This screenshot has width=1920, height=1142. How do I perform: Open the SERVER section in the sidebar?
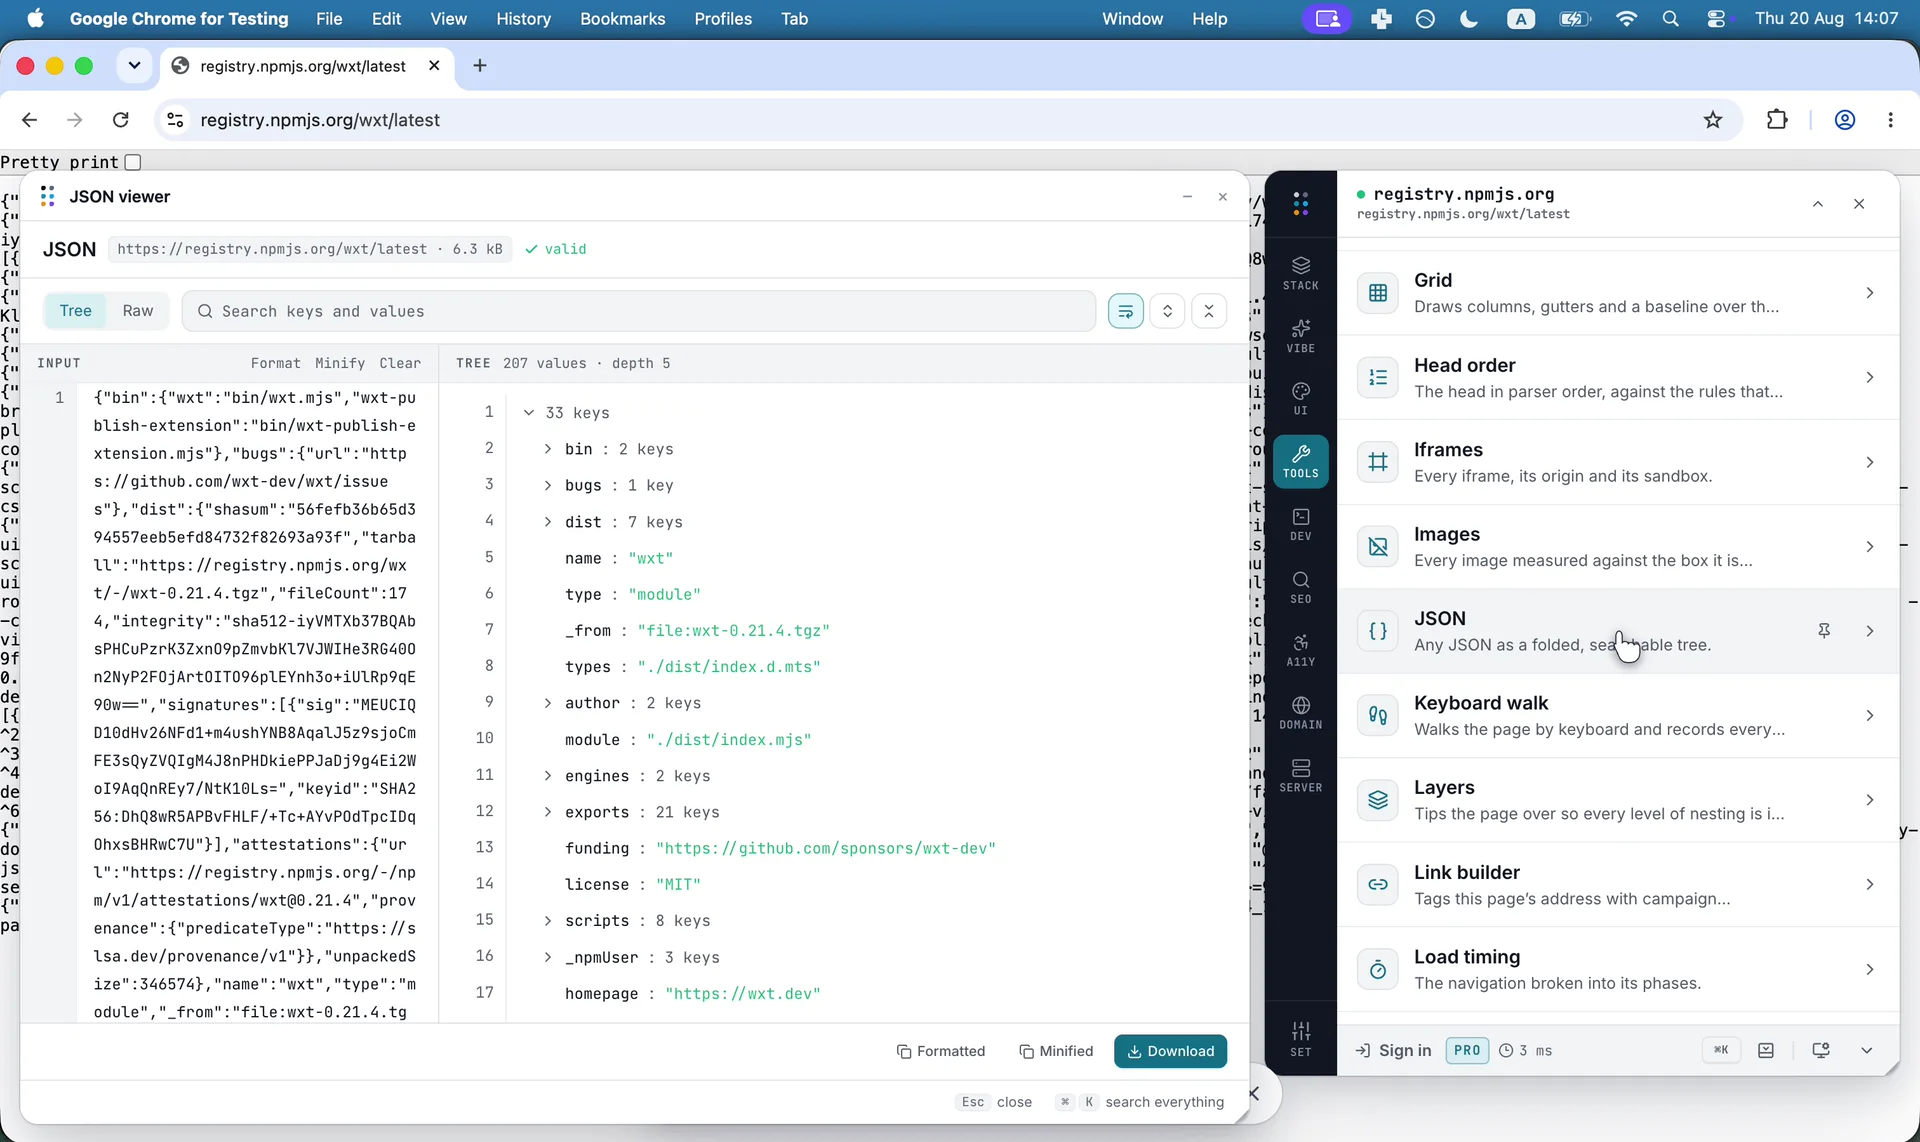pyautogui.click(x=1300, y=775)
